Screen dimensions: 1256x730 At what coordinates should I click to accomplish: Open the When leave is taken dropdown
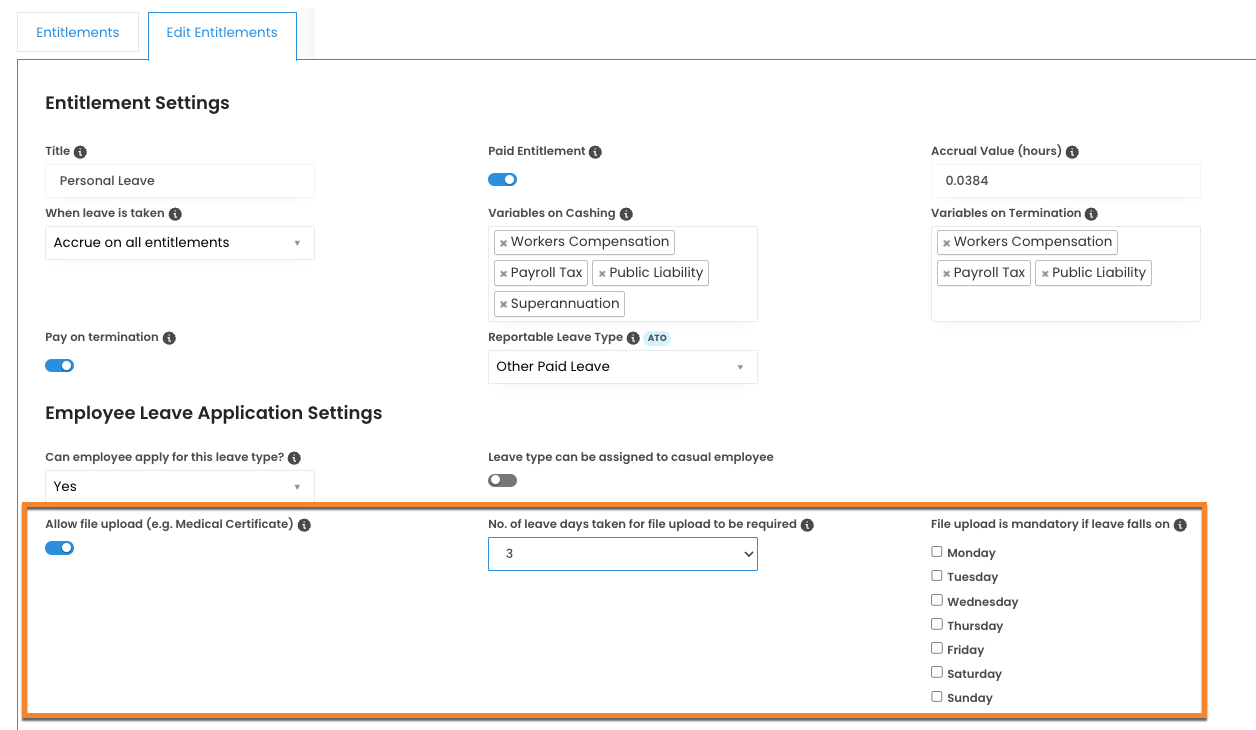[180, 243]
